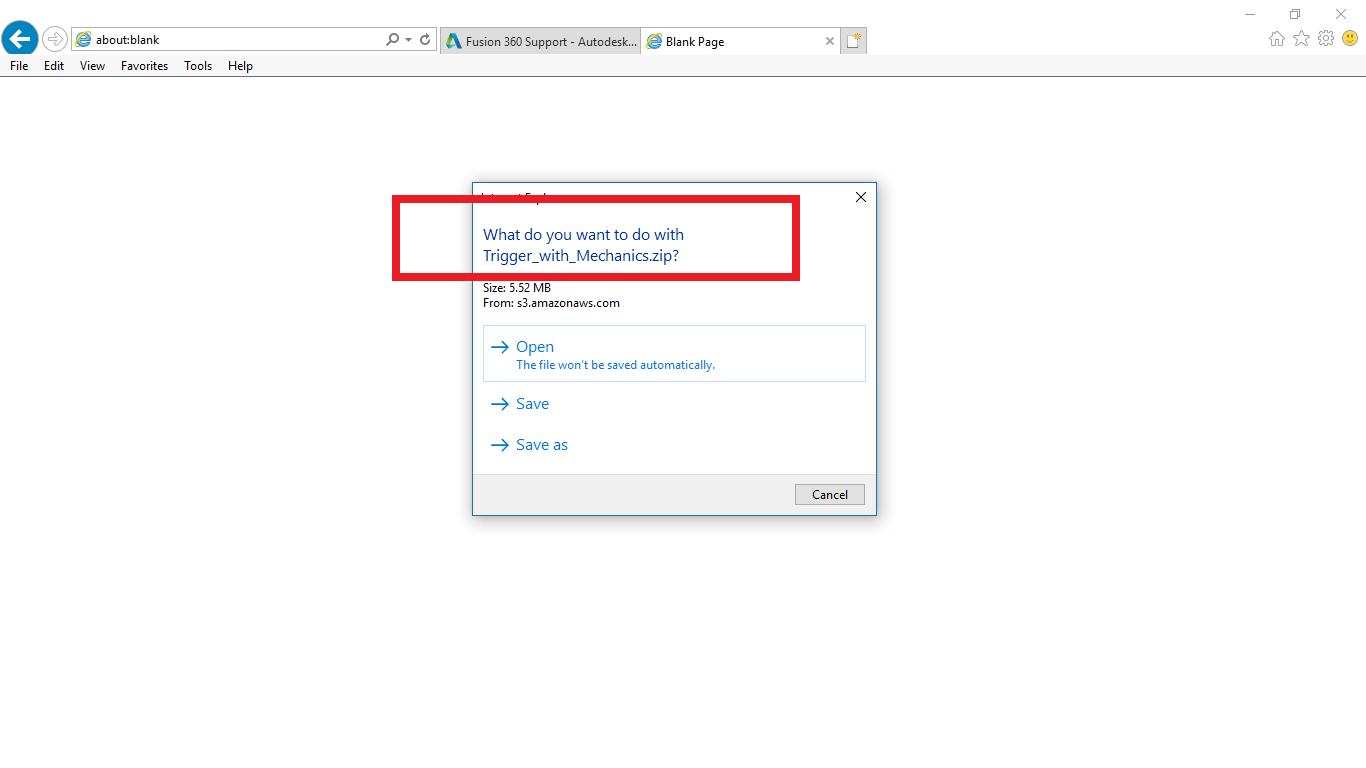Open Tools gear icon

tap(1326, 39)
